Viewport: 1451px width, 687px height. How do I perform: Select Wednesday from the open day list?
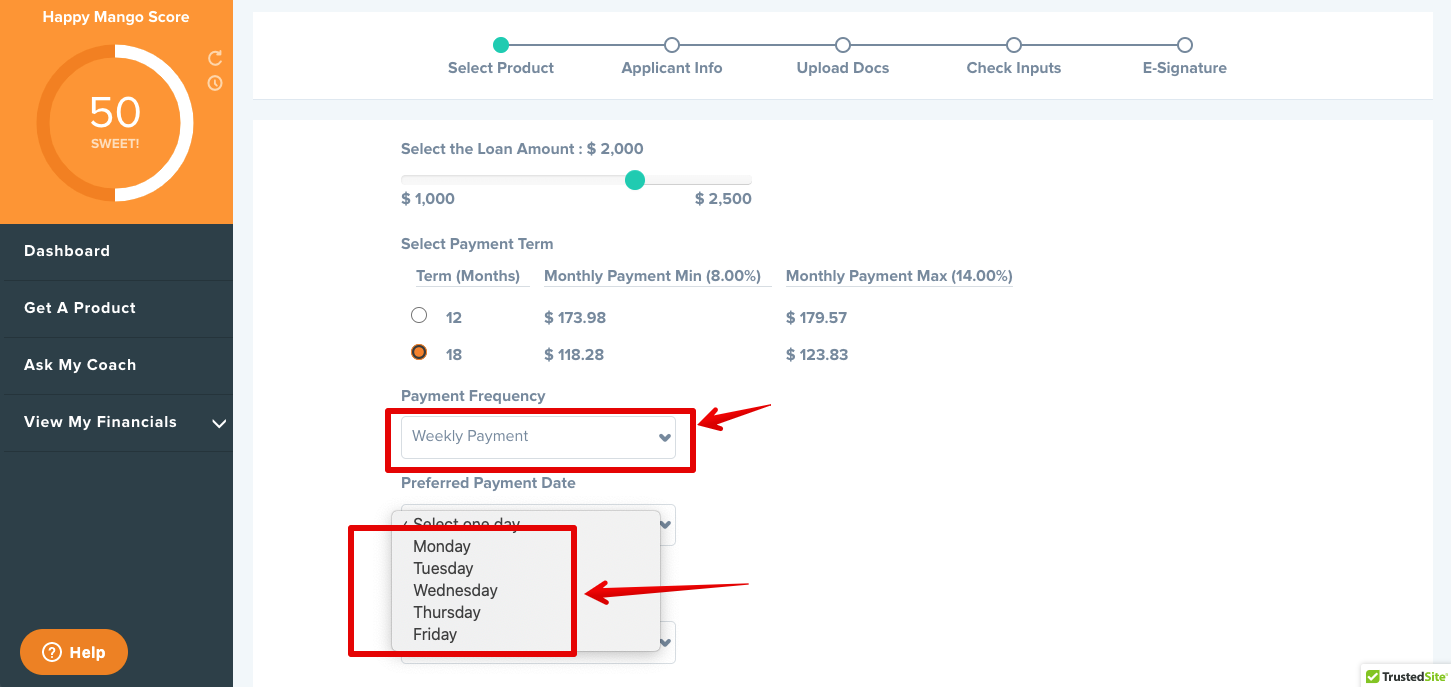click(x=455, y=590)
